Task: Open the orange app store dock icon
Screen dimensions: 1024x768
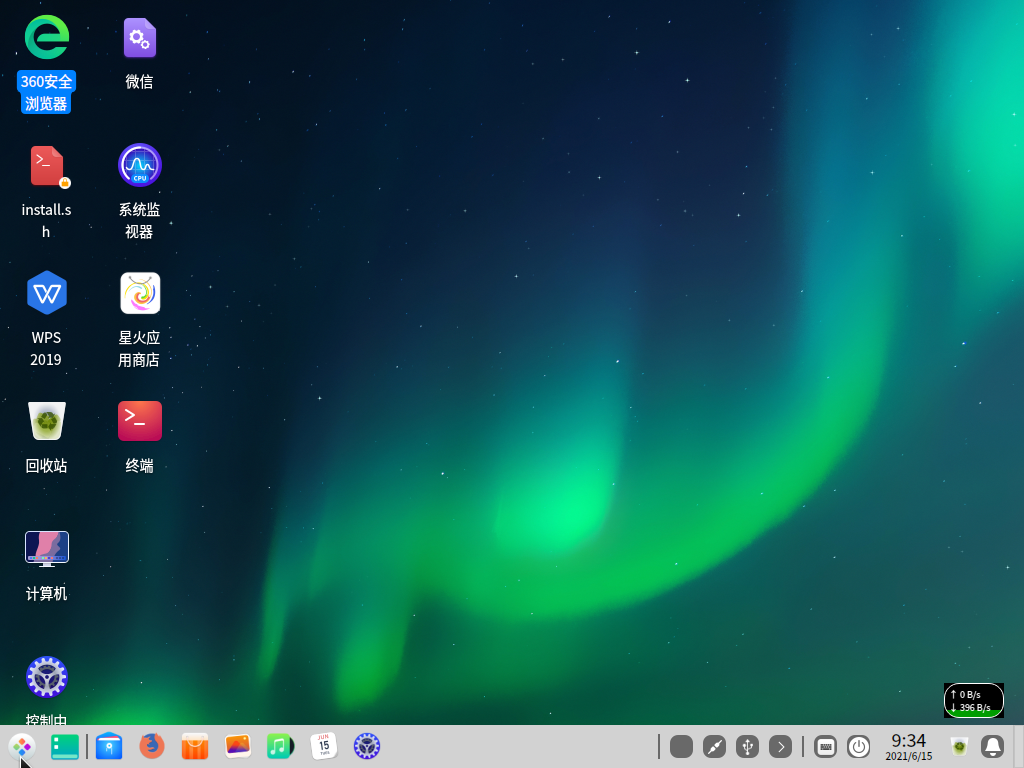Action: (195, 746)
